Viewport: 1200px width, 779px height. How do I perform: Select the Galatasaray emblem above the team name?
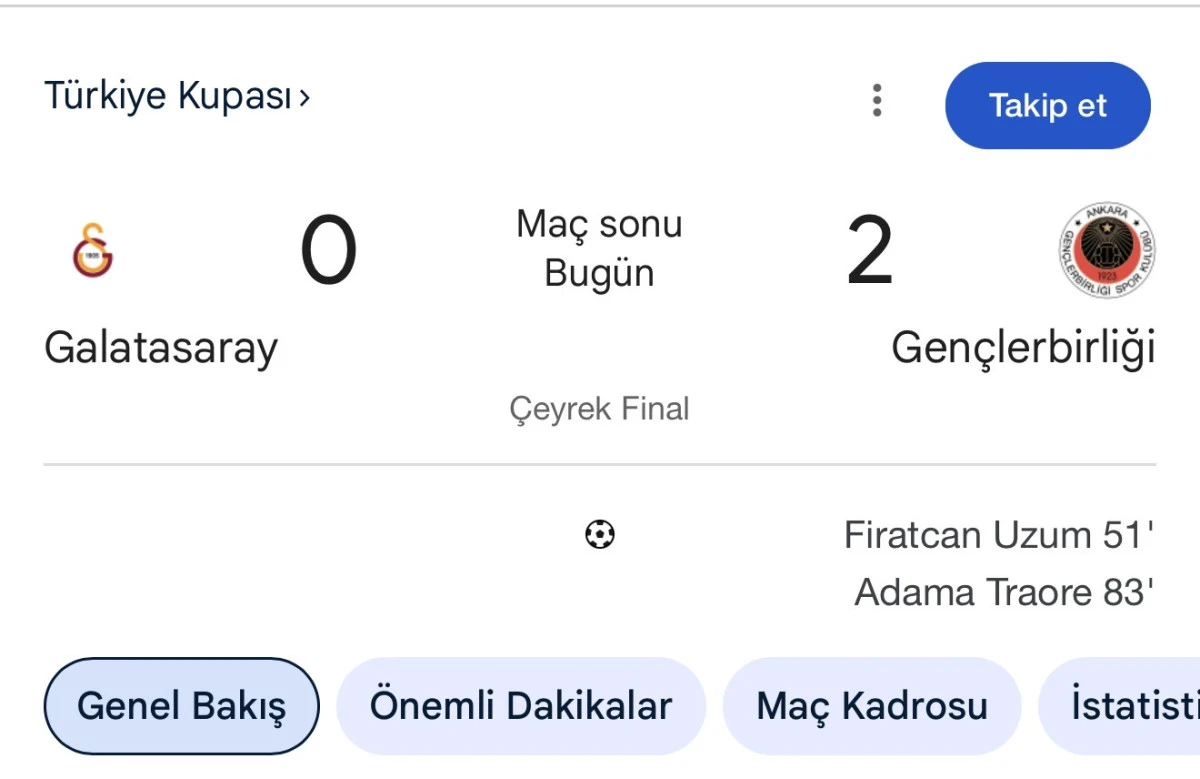(x=93, y=249)
